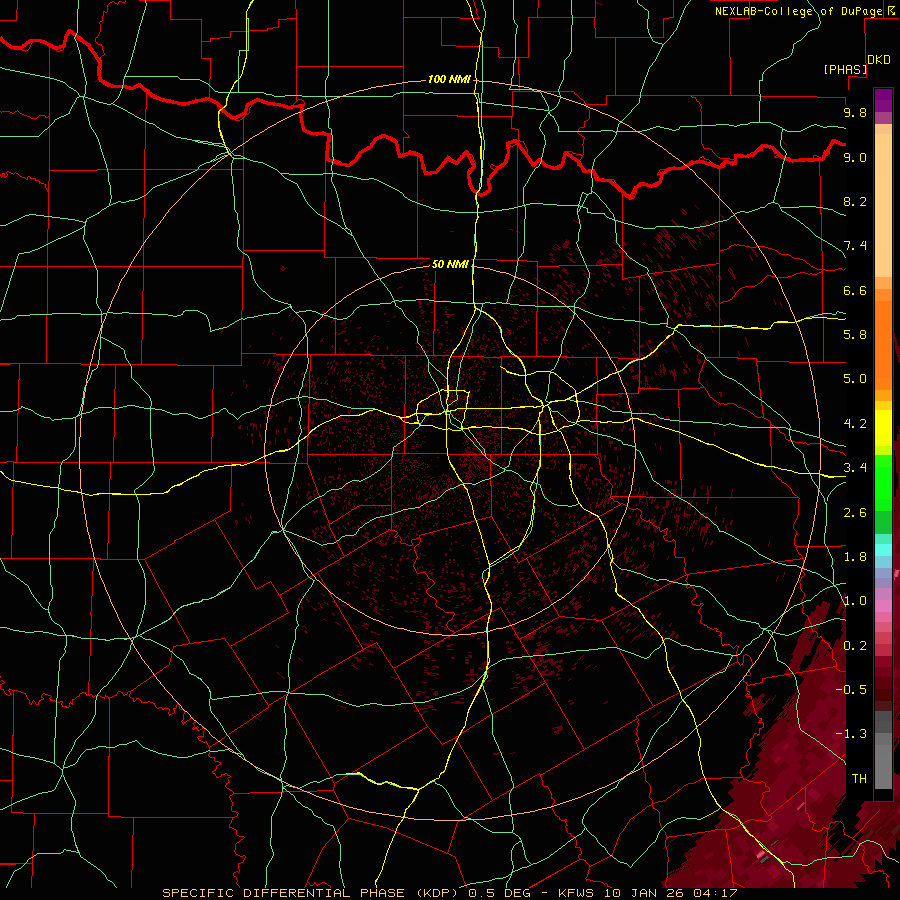Click the 5.8 scale value

[855, 335]
